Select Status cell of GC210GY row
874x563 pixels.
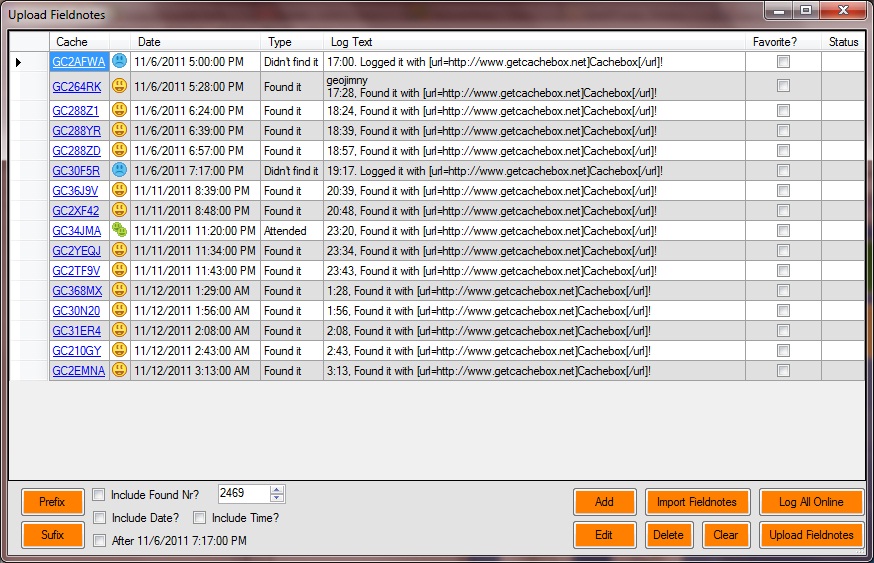pyautogui.click(x=843, y=351)
